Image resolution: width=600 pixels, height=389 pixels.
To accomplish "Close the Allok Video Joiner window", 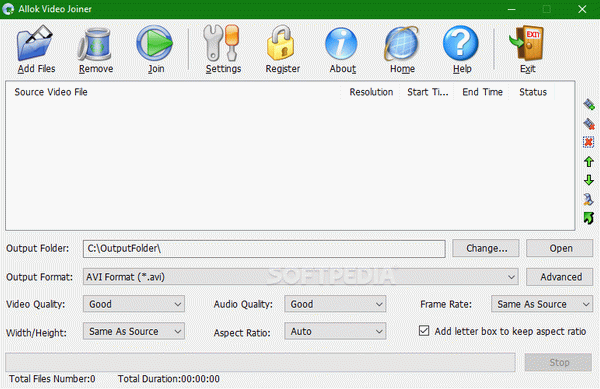I will pyautogui.click(x=582, y=9).
